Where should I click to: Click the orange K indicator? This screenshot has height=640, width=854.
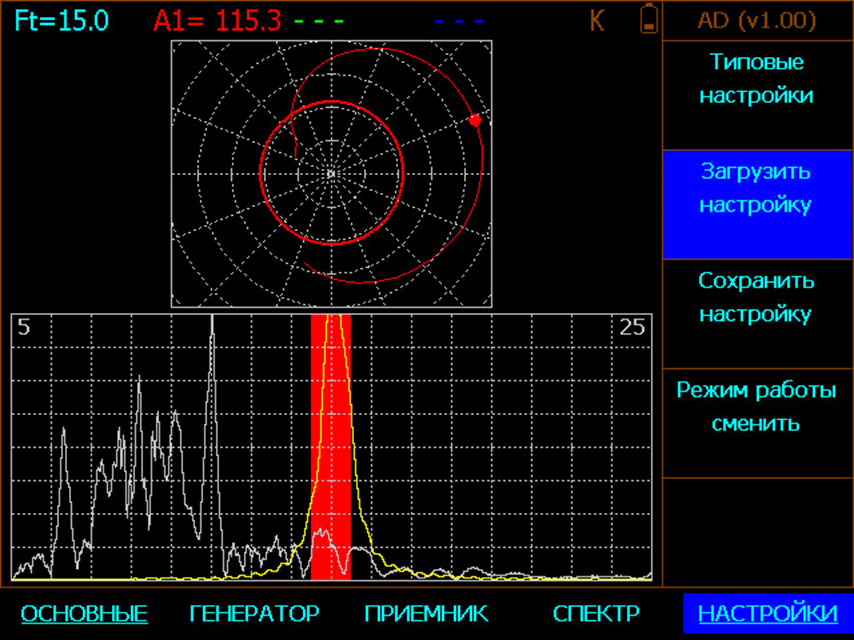point(597,20)
